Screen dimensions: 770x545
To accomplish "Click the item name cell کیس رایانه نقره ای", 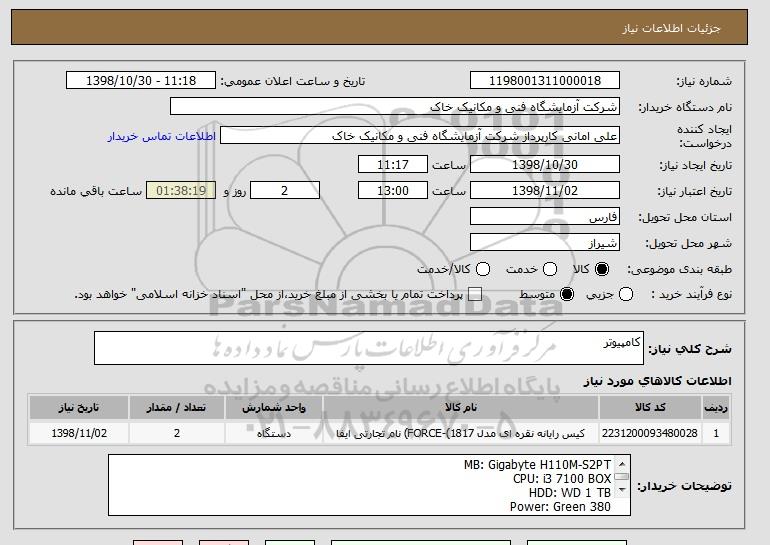I will (461, 434).
